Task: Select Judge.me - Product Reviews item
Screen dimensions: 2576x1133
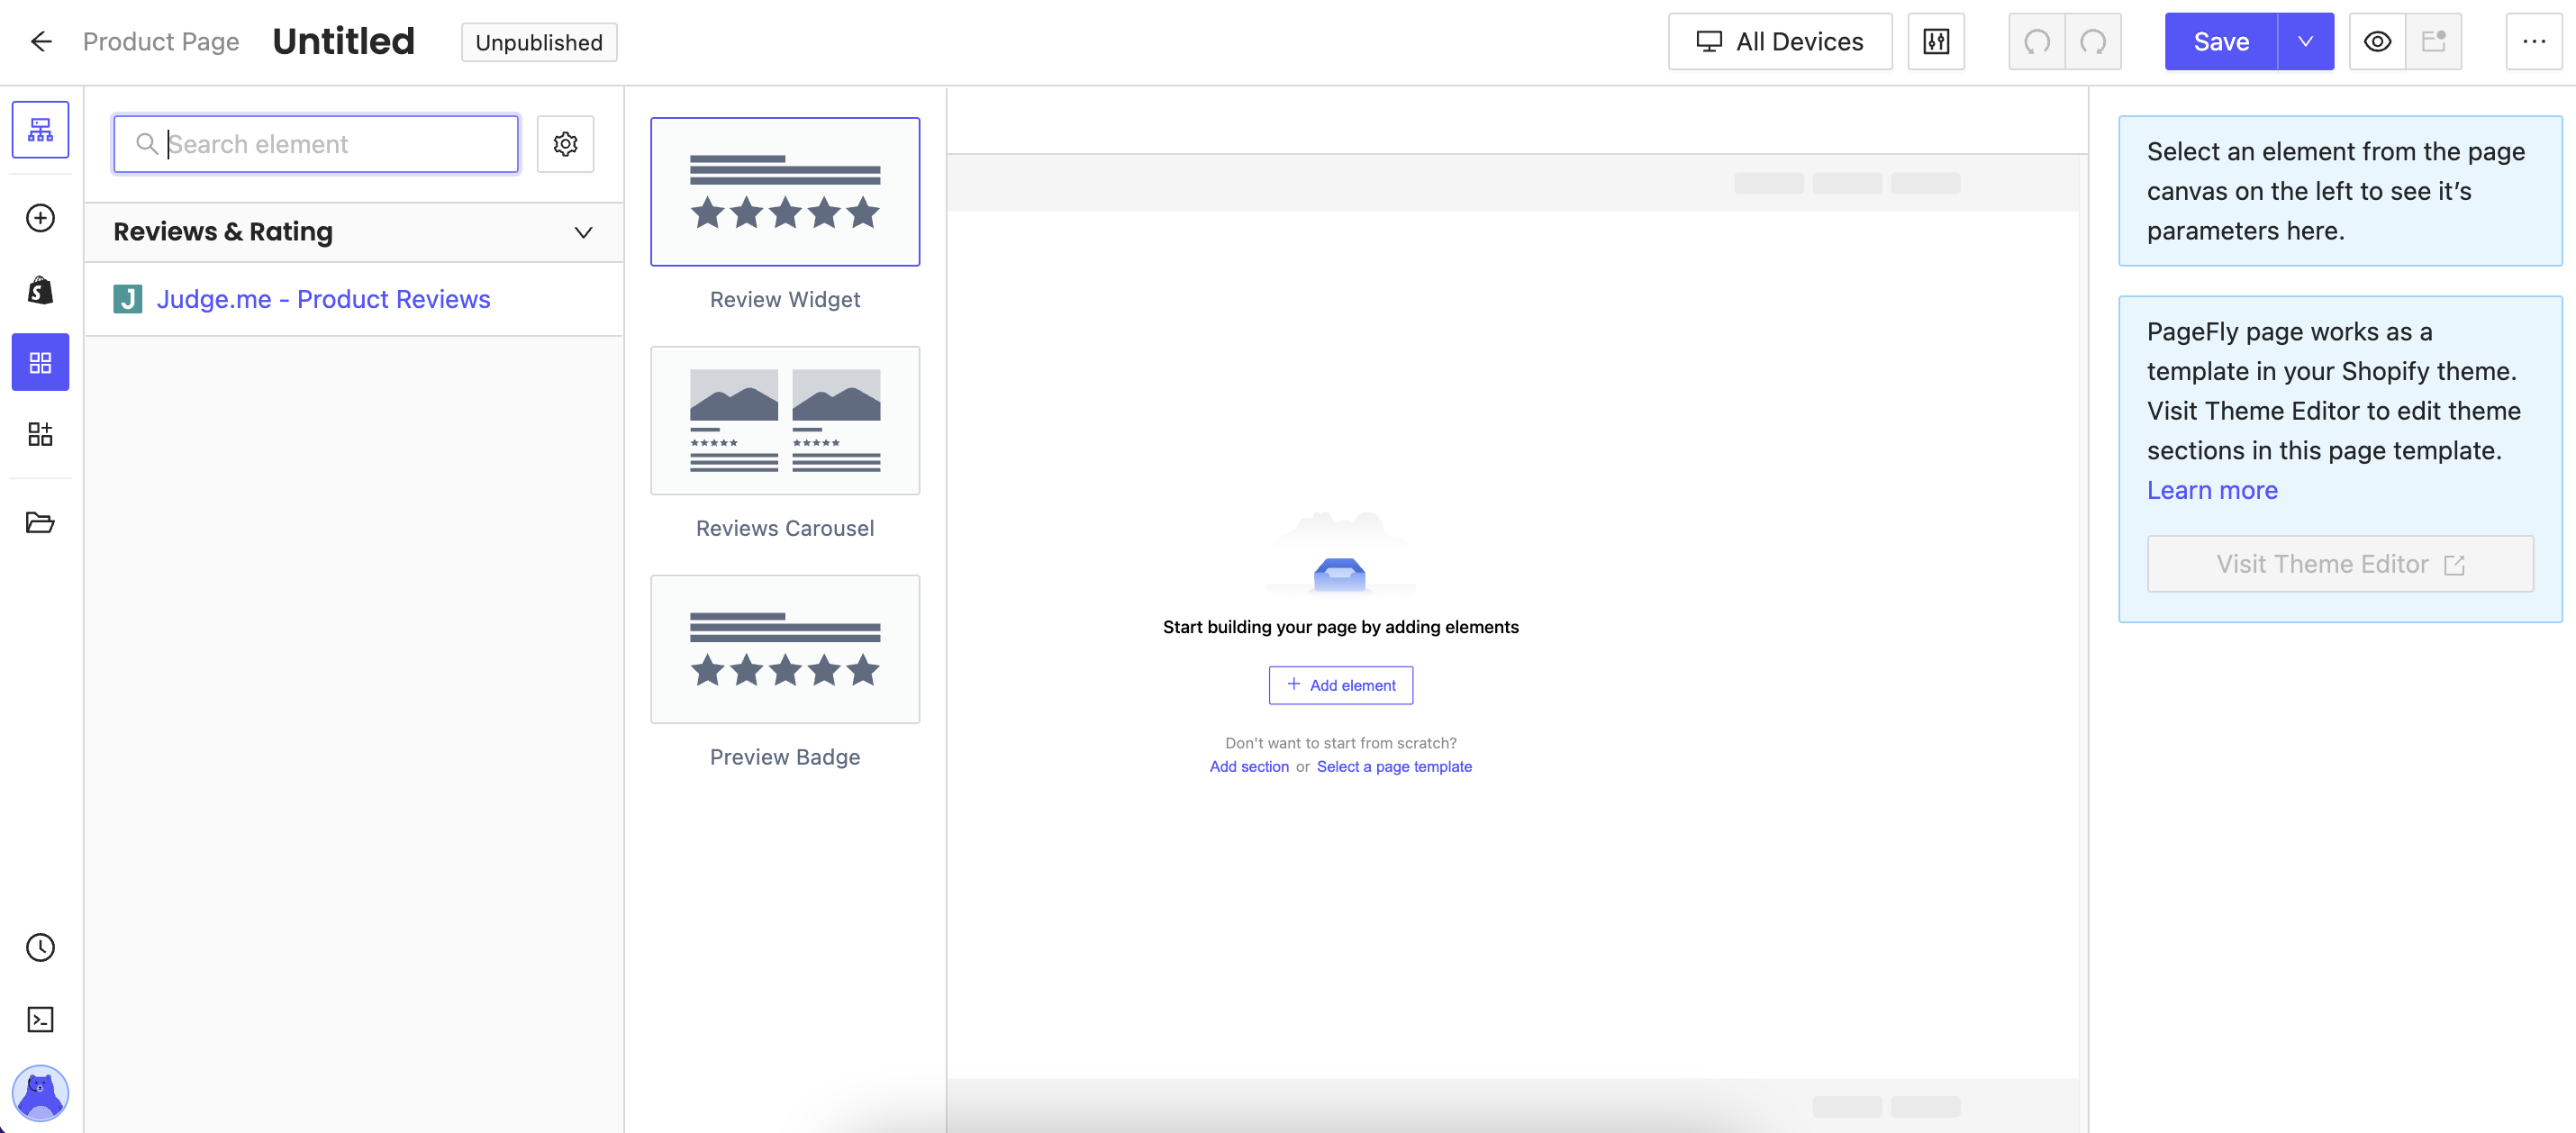Action: click(323, 299)
